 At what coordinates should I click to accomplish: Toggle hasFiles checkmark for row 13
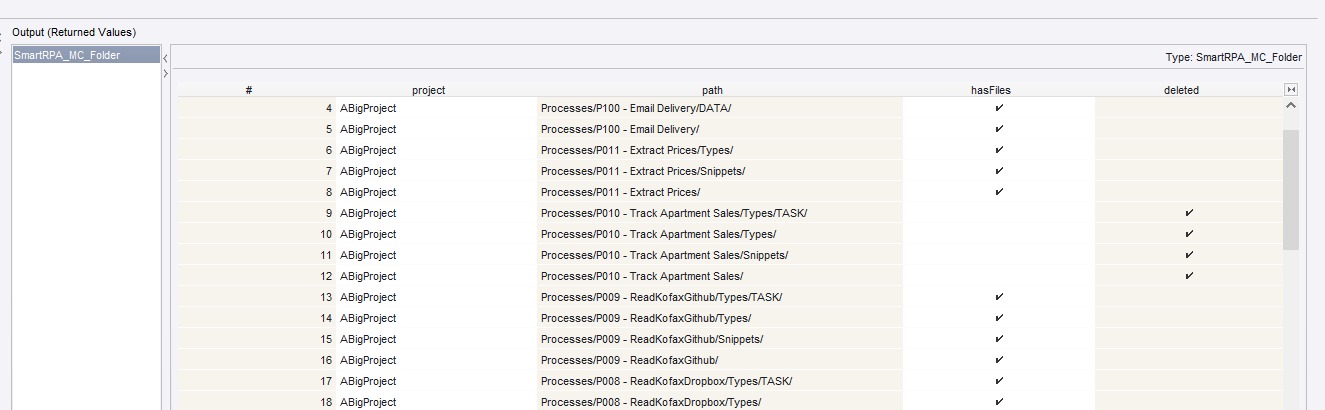pyautogui.click(x=998, y=297)
